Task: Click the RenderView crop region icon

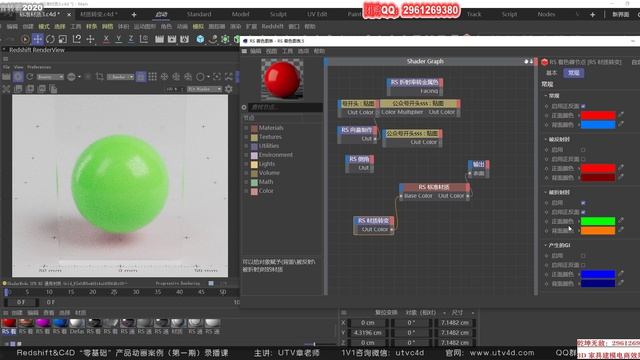Action: tap(100, 77)
